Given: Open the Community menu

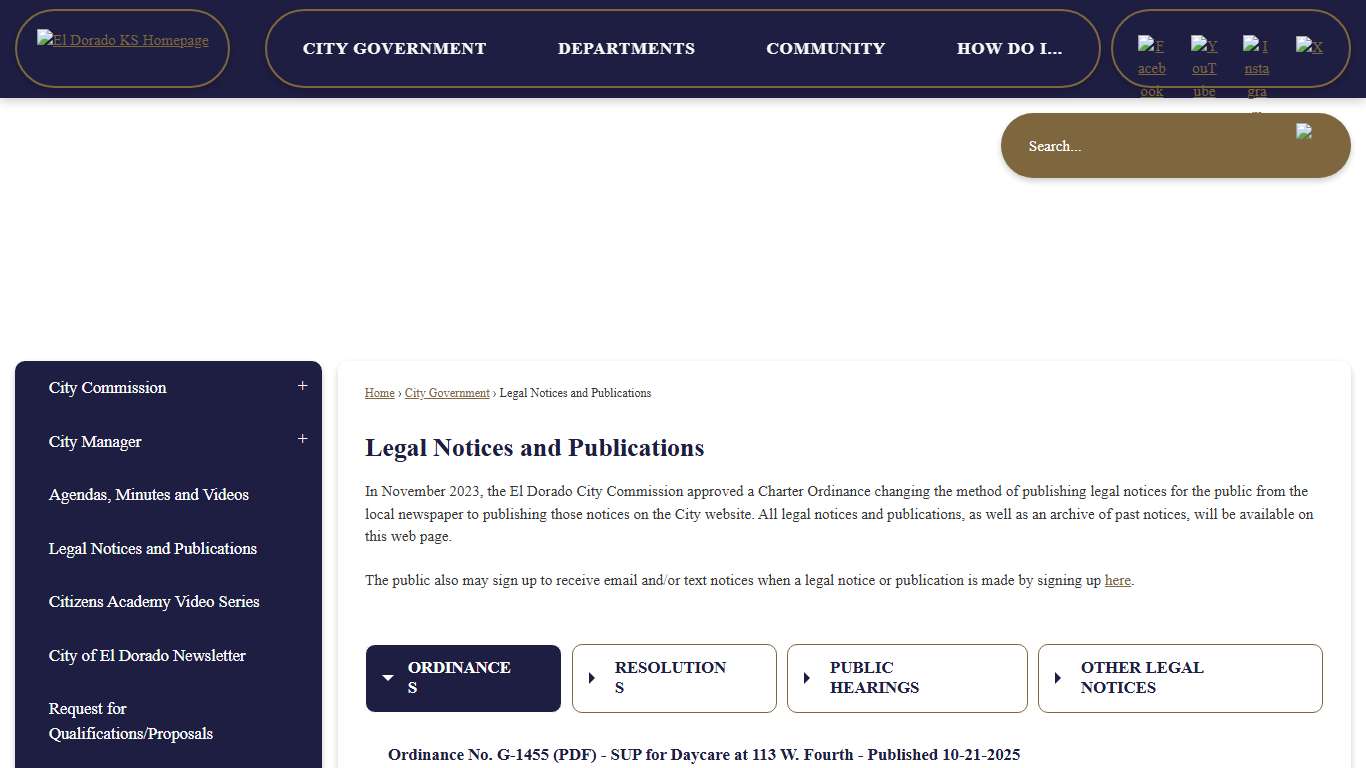Looking at the screenshot, I should 825,48.
